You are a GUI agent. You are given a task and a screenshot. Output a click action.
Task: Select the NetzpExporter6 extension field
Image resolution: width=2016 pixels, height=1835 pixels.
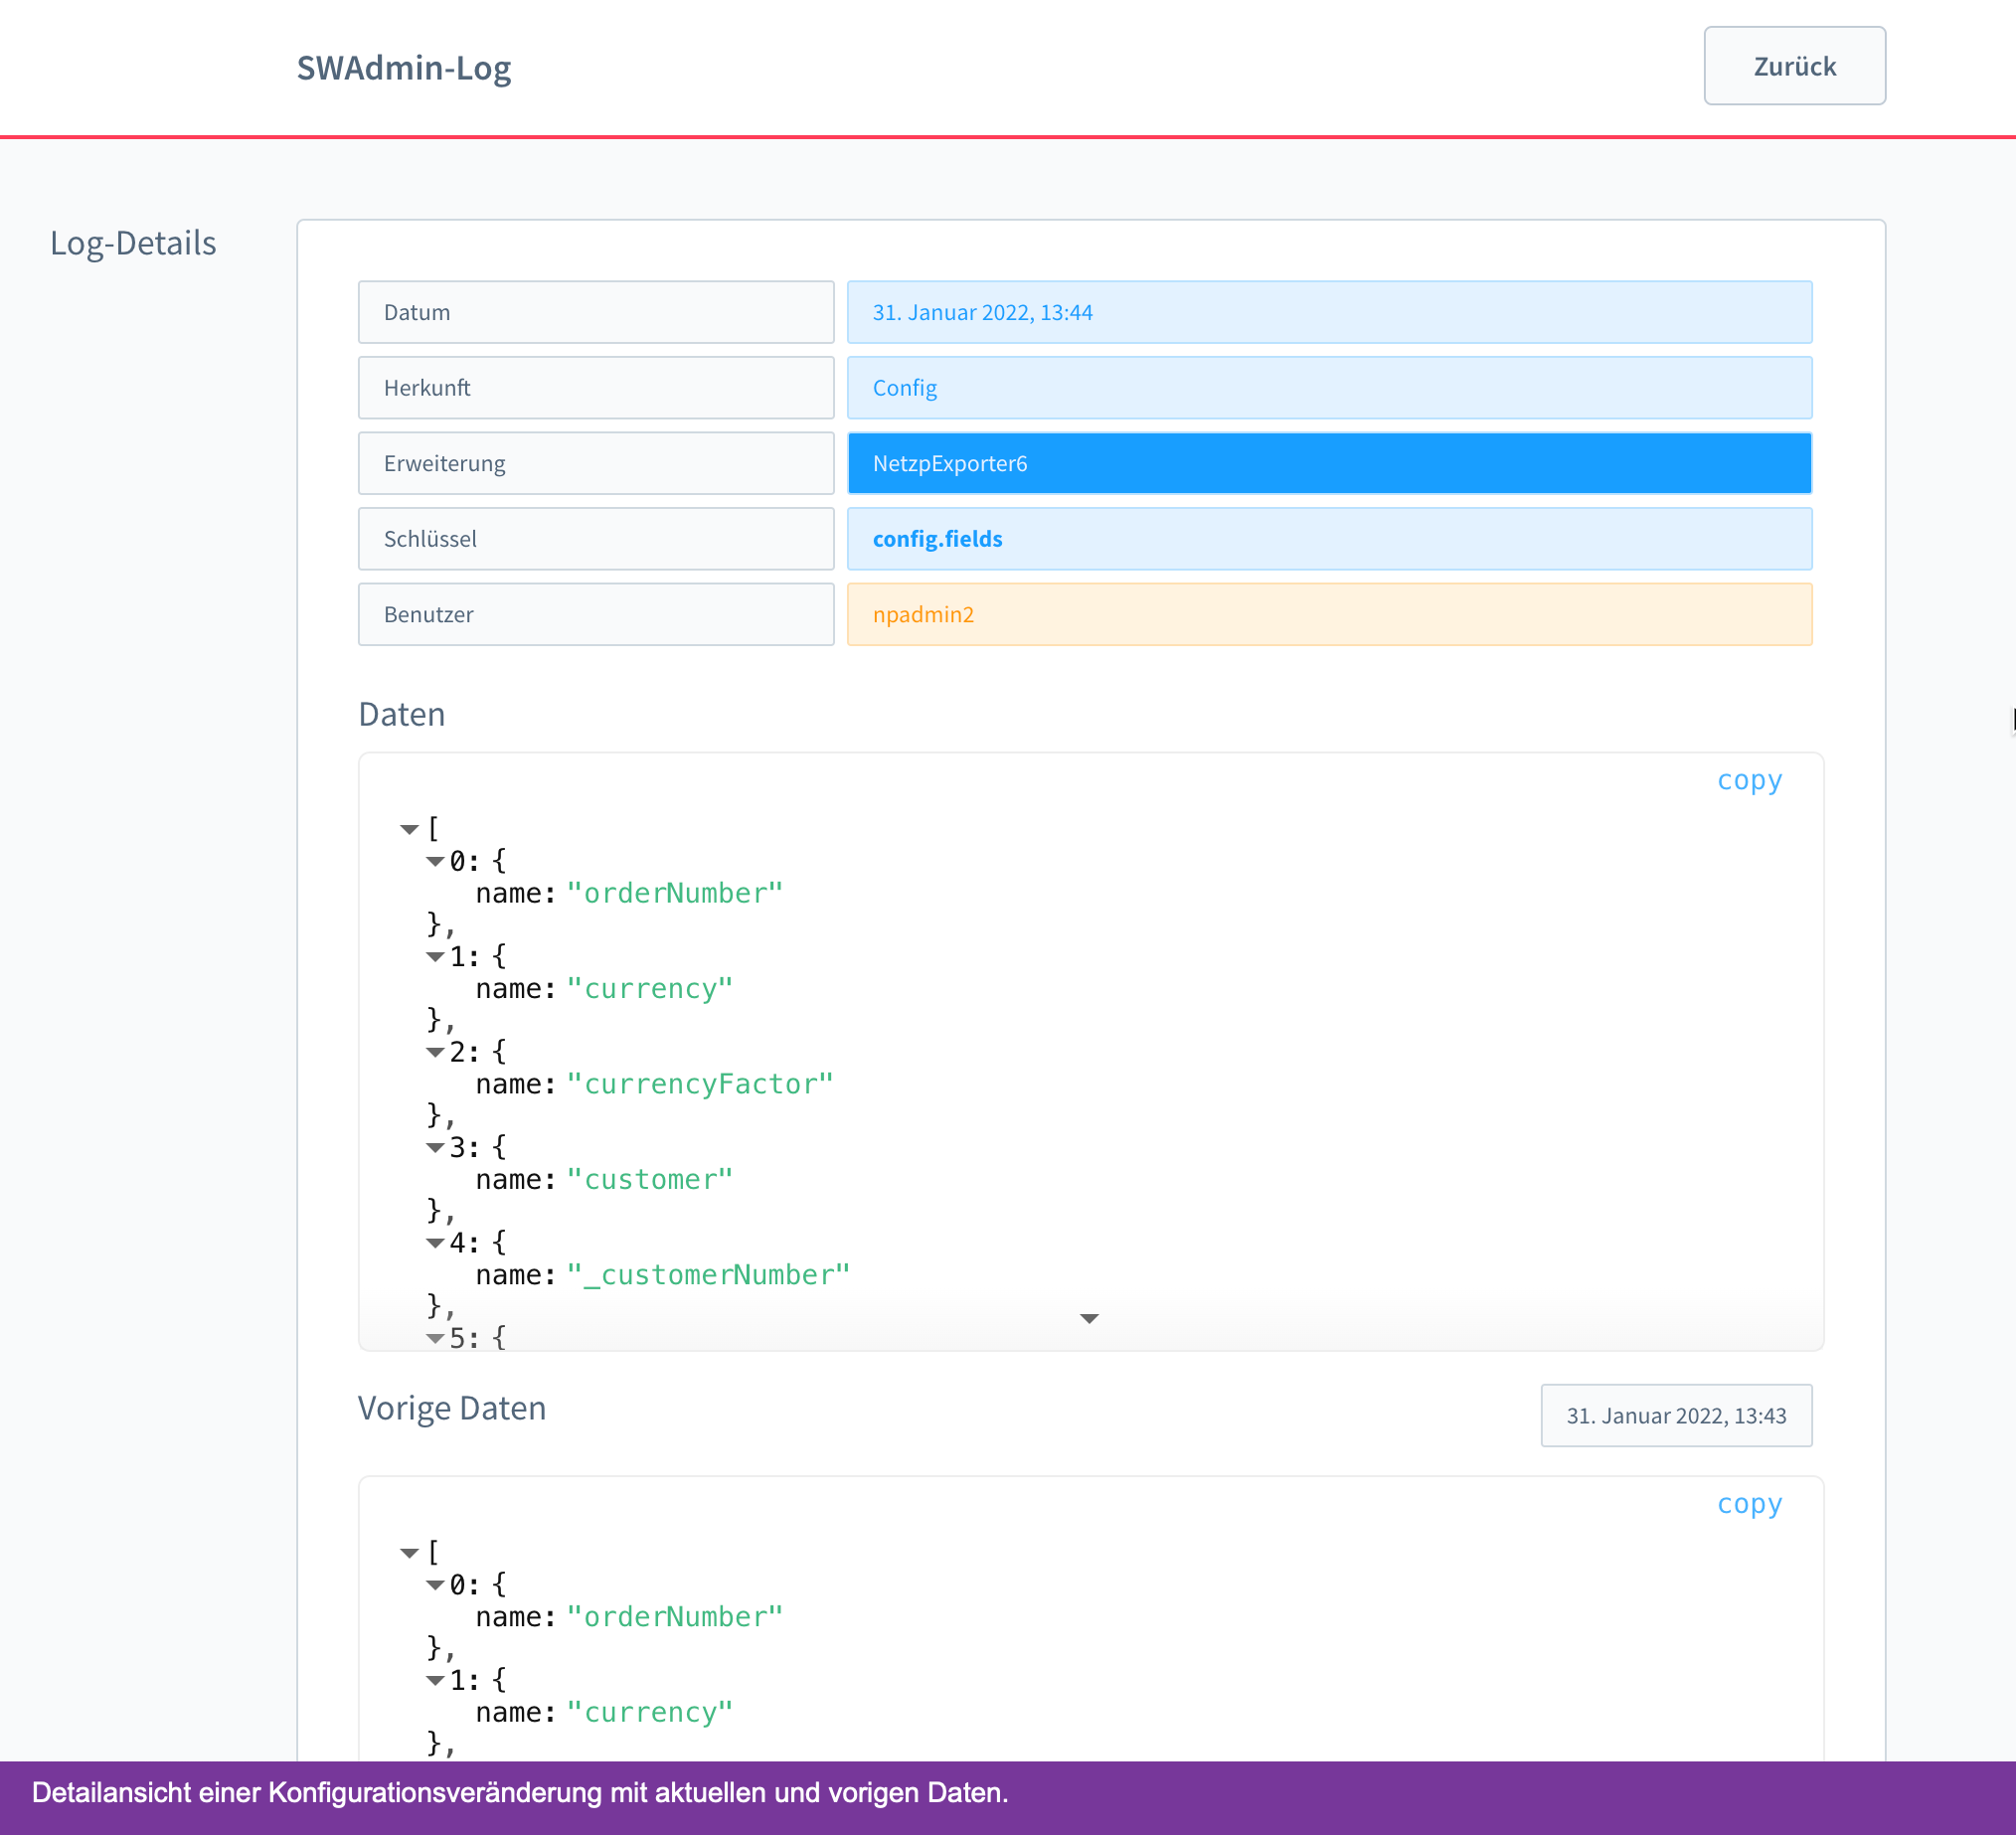(x=1329, y=463)
